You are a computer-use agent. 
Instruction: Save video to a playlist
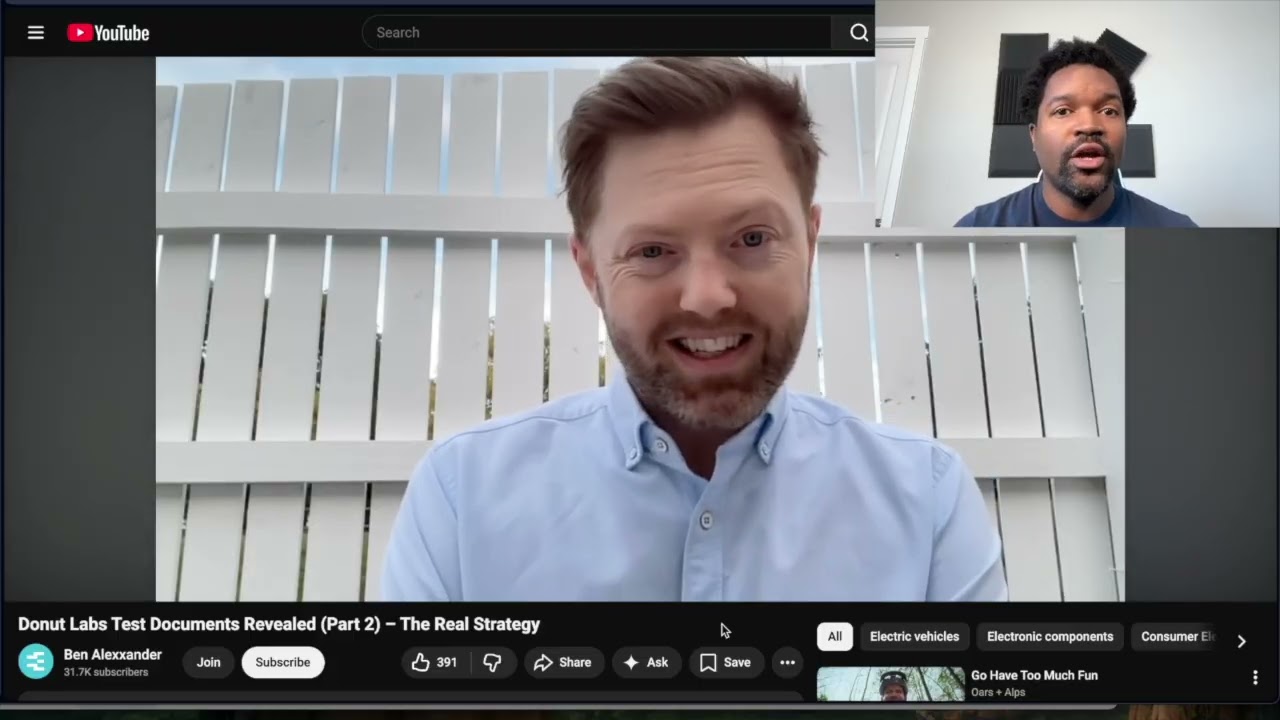(x=725, y=662)
